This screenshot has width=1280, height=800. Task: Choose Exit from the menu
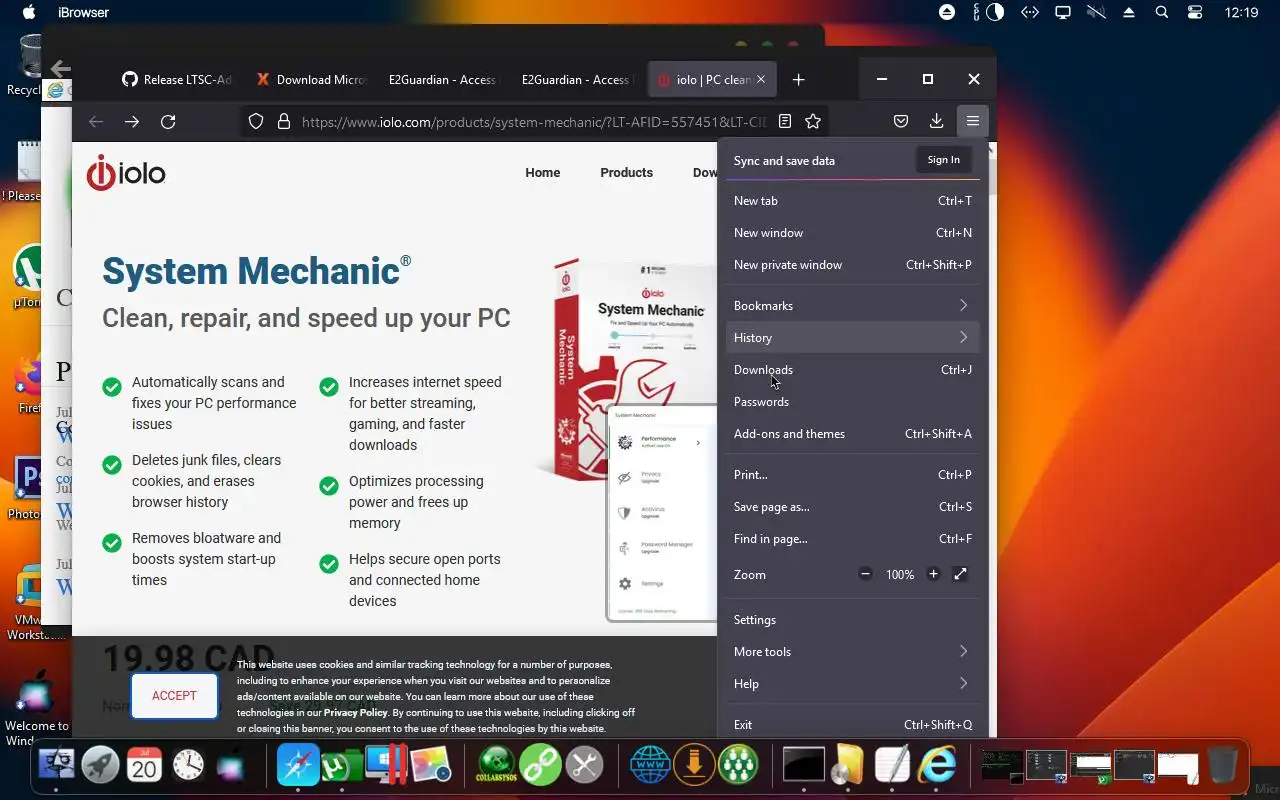click(x=852, y=725)
